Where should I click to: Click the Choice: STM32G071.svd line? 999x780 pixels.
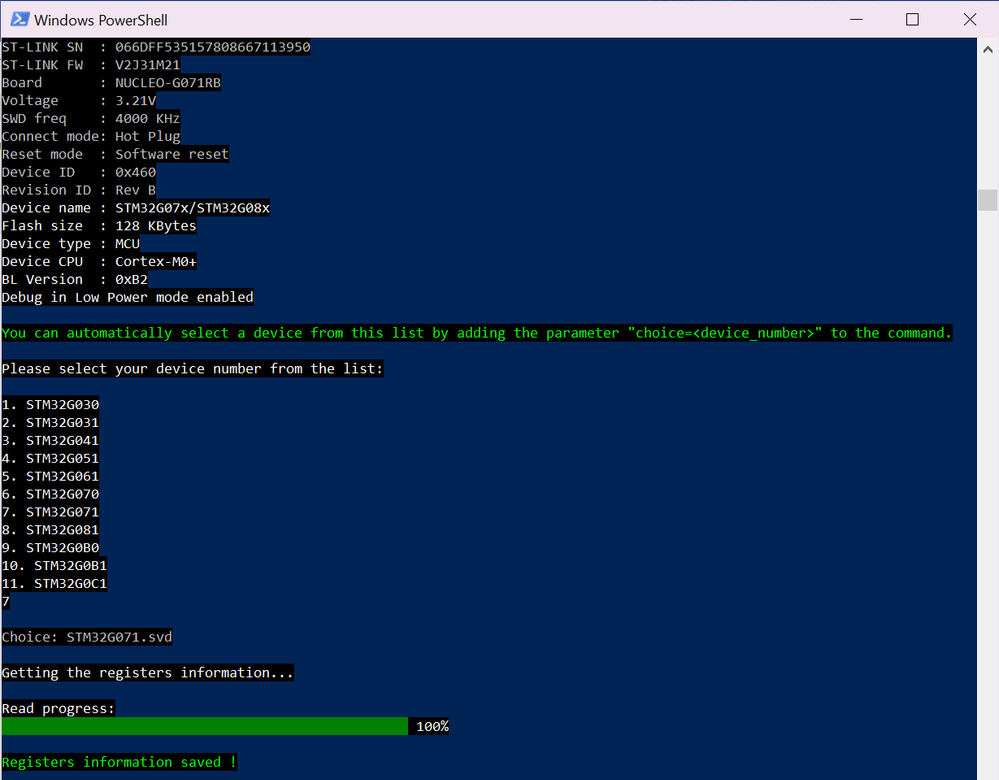(87, 637)
